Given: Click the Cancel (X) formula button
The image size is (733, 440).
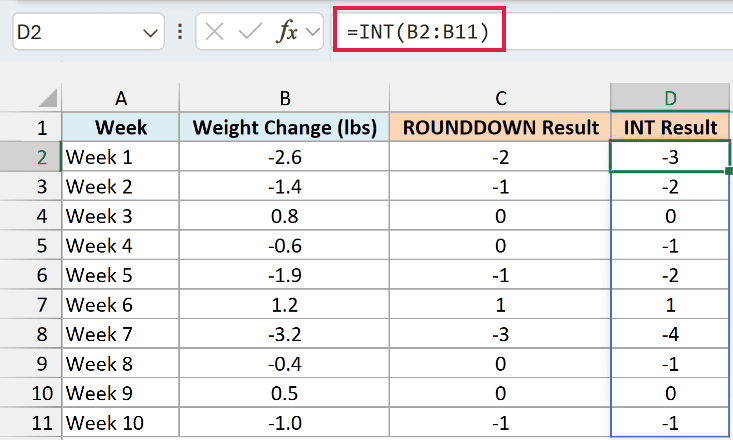Looking at the screenshot, I should point(214,32).
